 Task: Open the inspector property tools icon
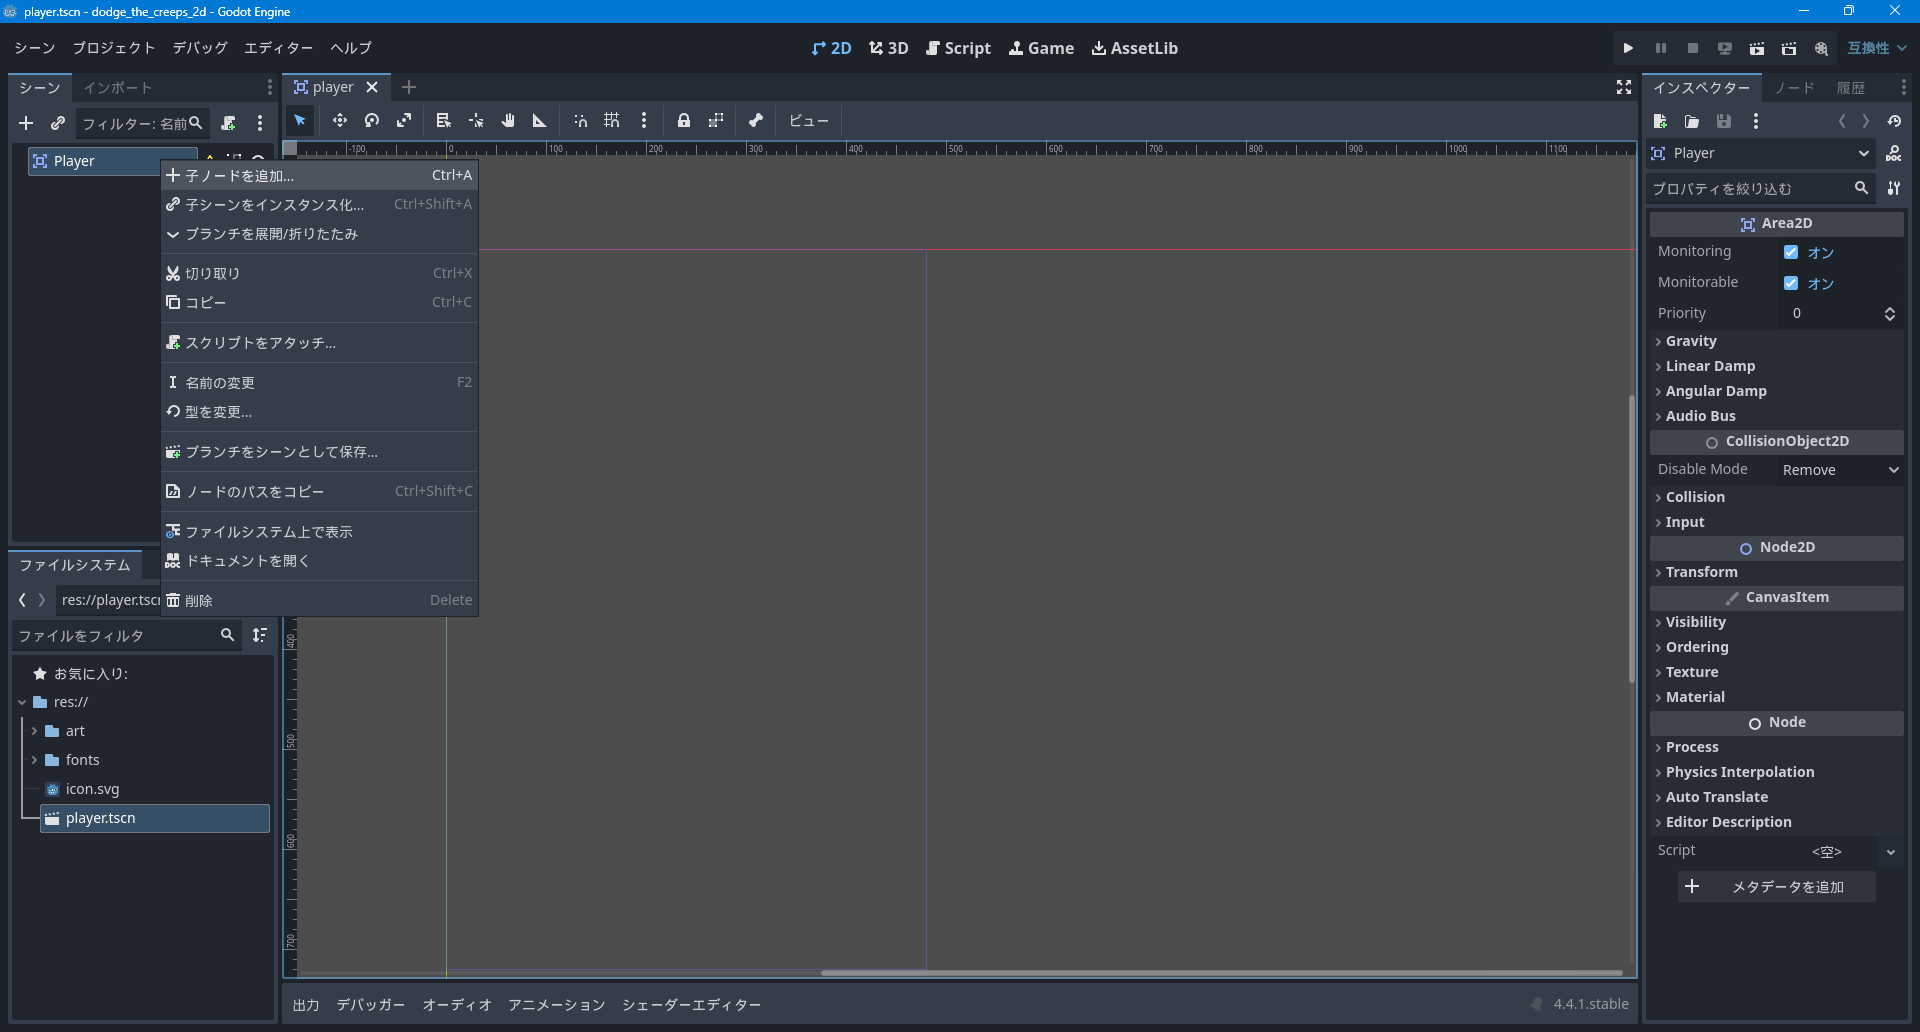[x=1894, y=188]
